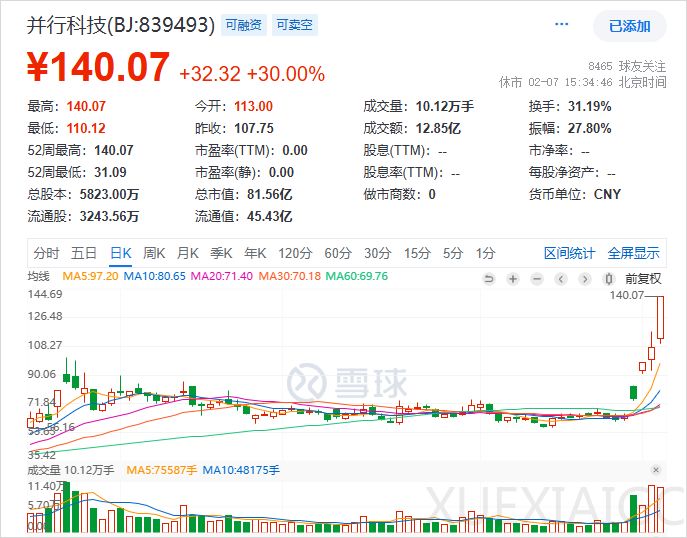Click the 可融资 tag
The image size is (687, 538).
click(x=244, y=25)
